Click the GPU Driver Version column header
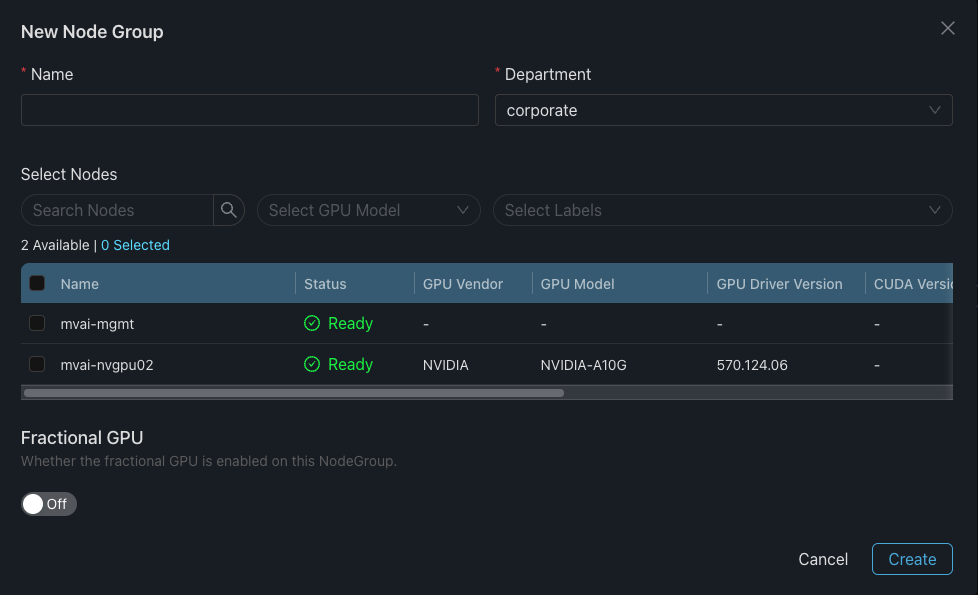978x595 pixels. pos(779,284)
